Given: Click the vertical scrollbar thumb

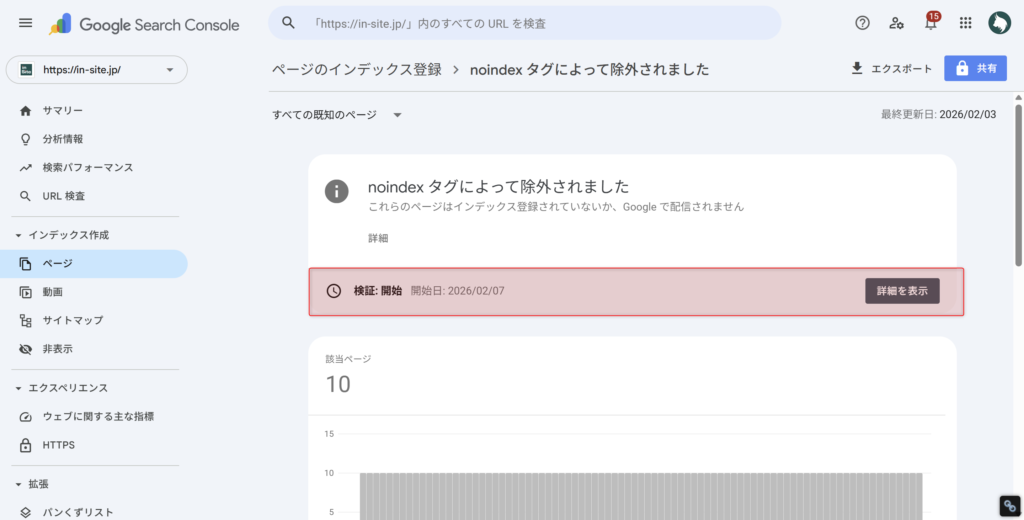Looking at the screenshot, I should click(1018, 184).
